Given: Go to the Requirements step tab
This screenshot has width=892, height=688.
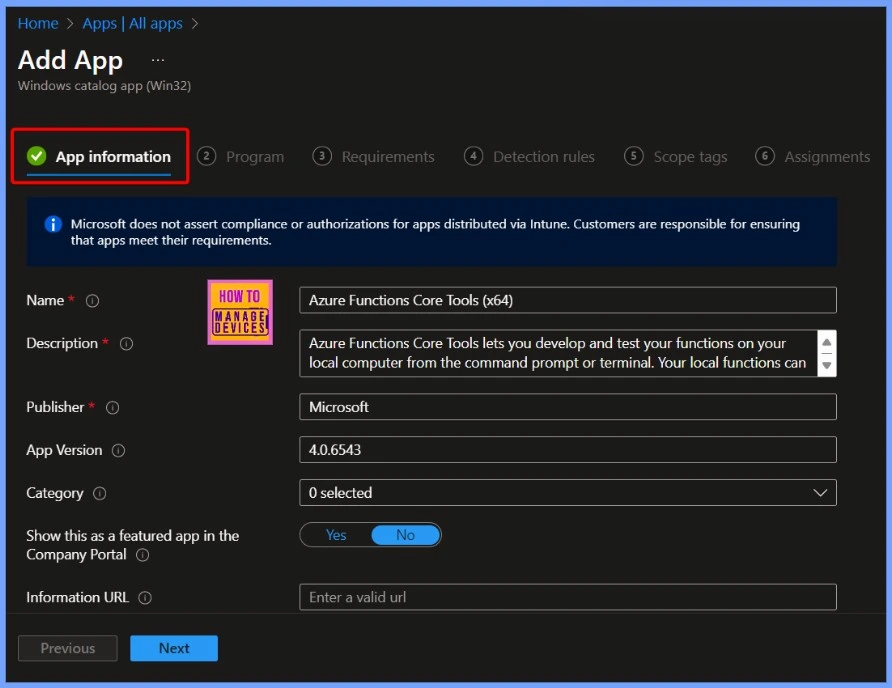Looking at the screenshot, I should (x=374, y=156).
